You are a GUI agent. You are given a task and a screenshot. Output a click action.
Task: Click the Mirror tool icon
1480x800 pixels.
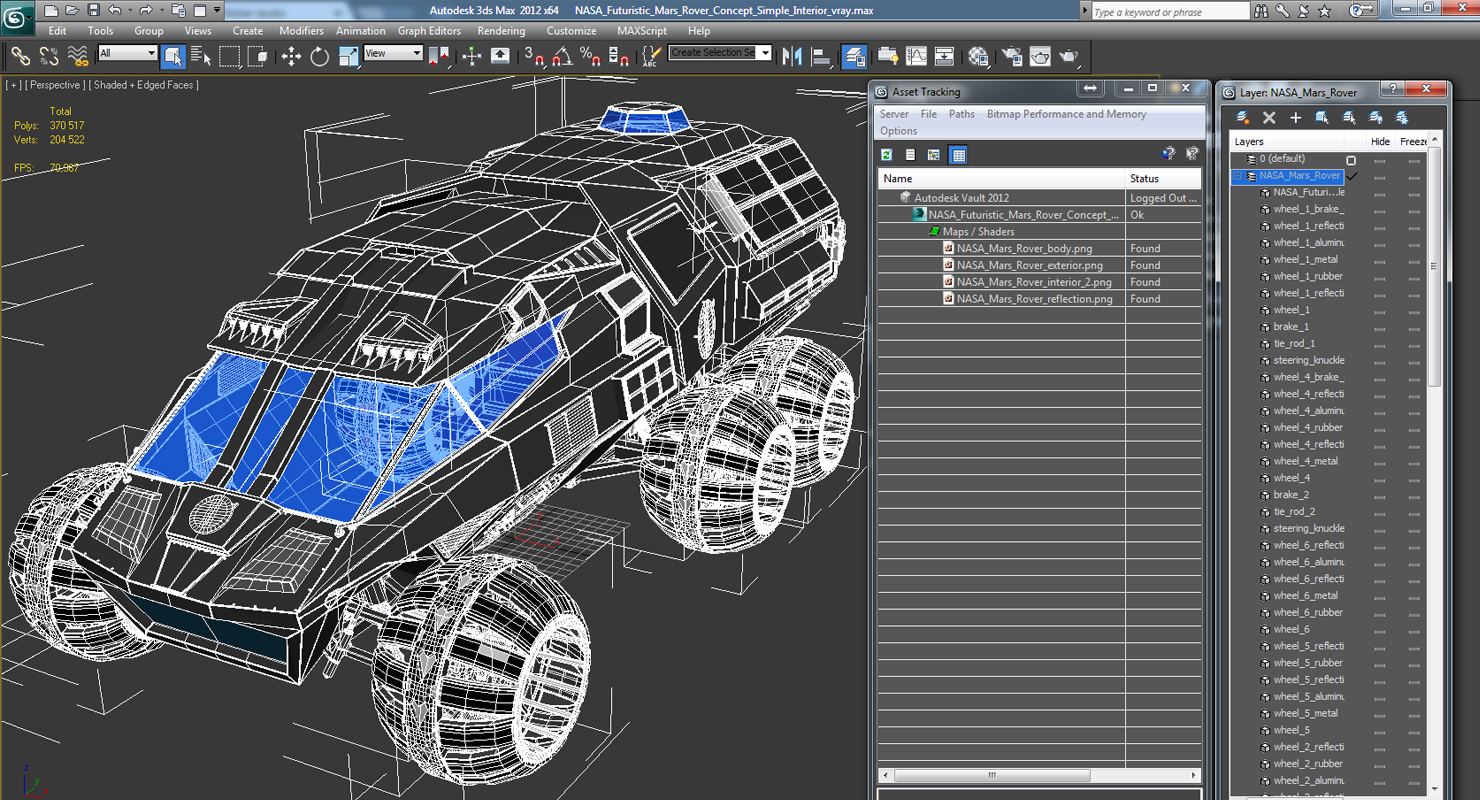point(793,56)
